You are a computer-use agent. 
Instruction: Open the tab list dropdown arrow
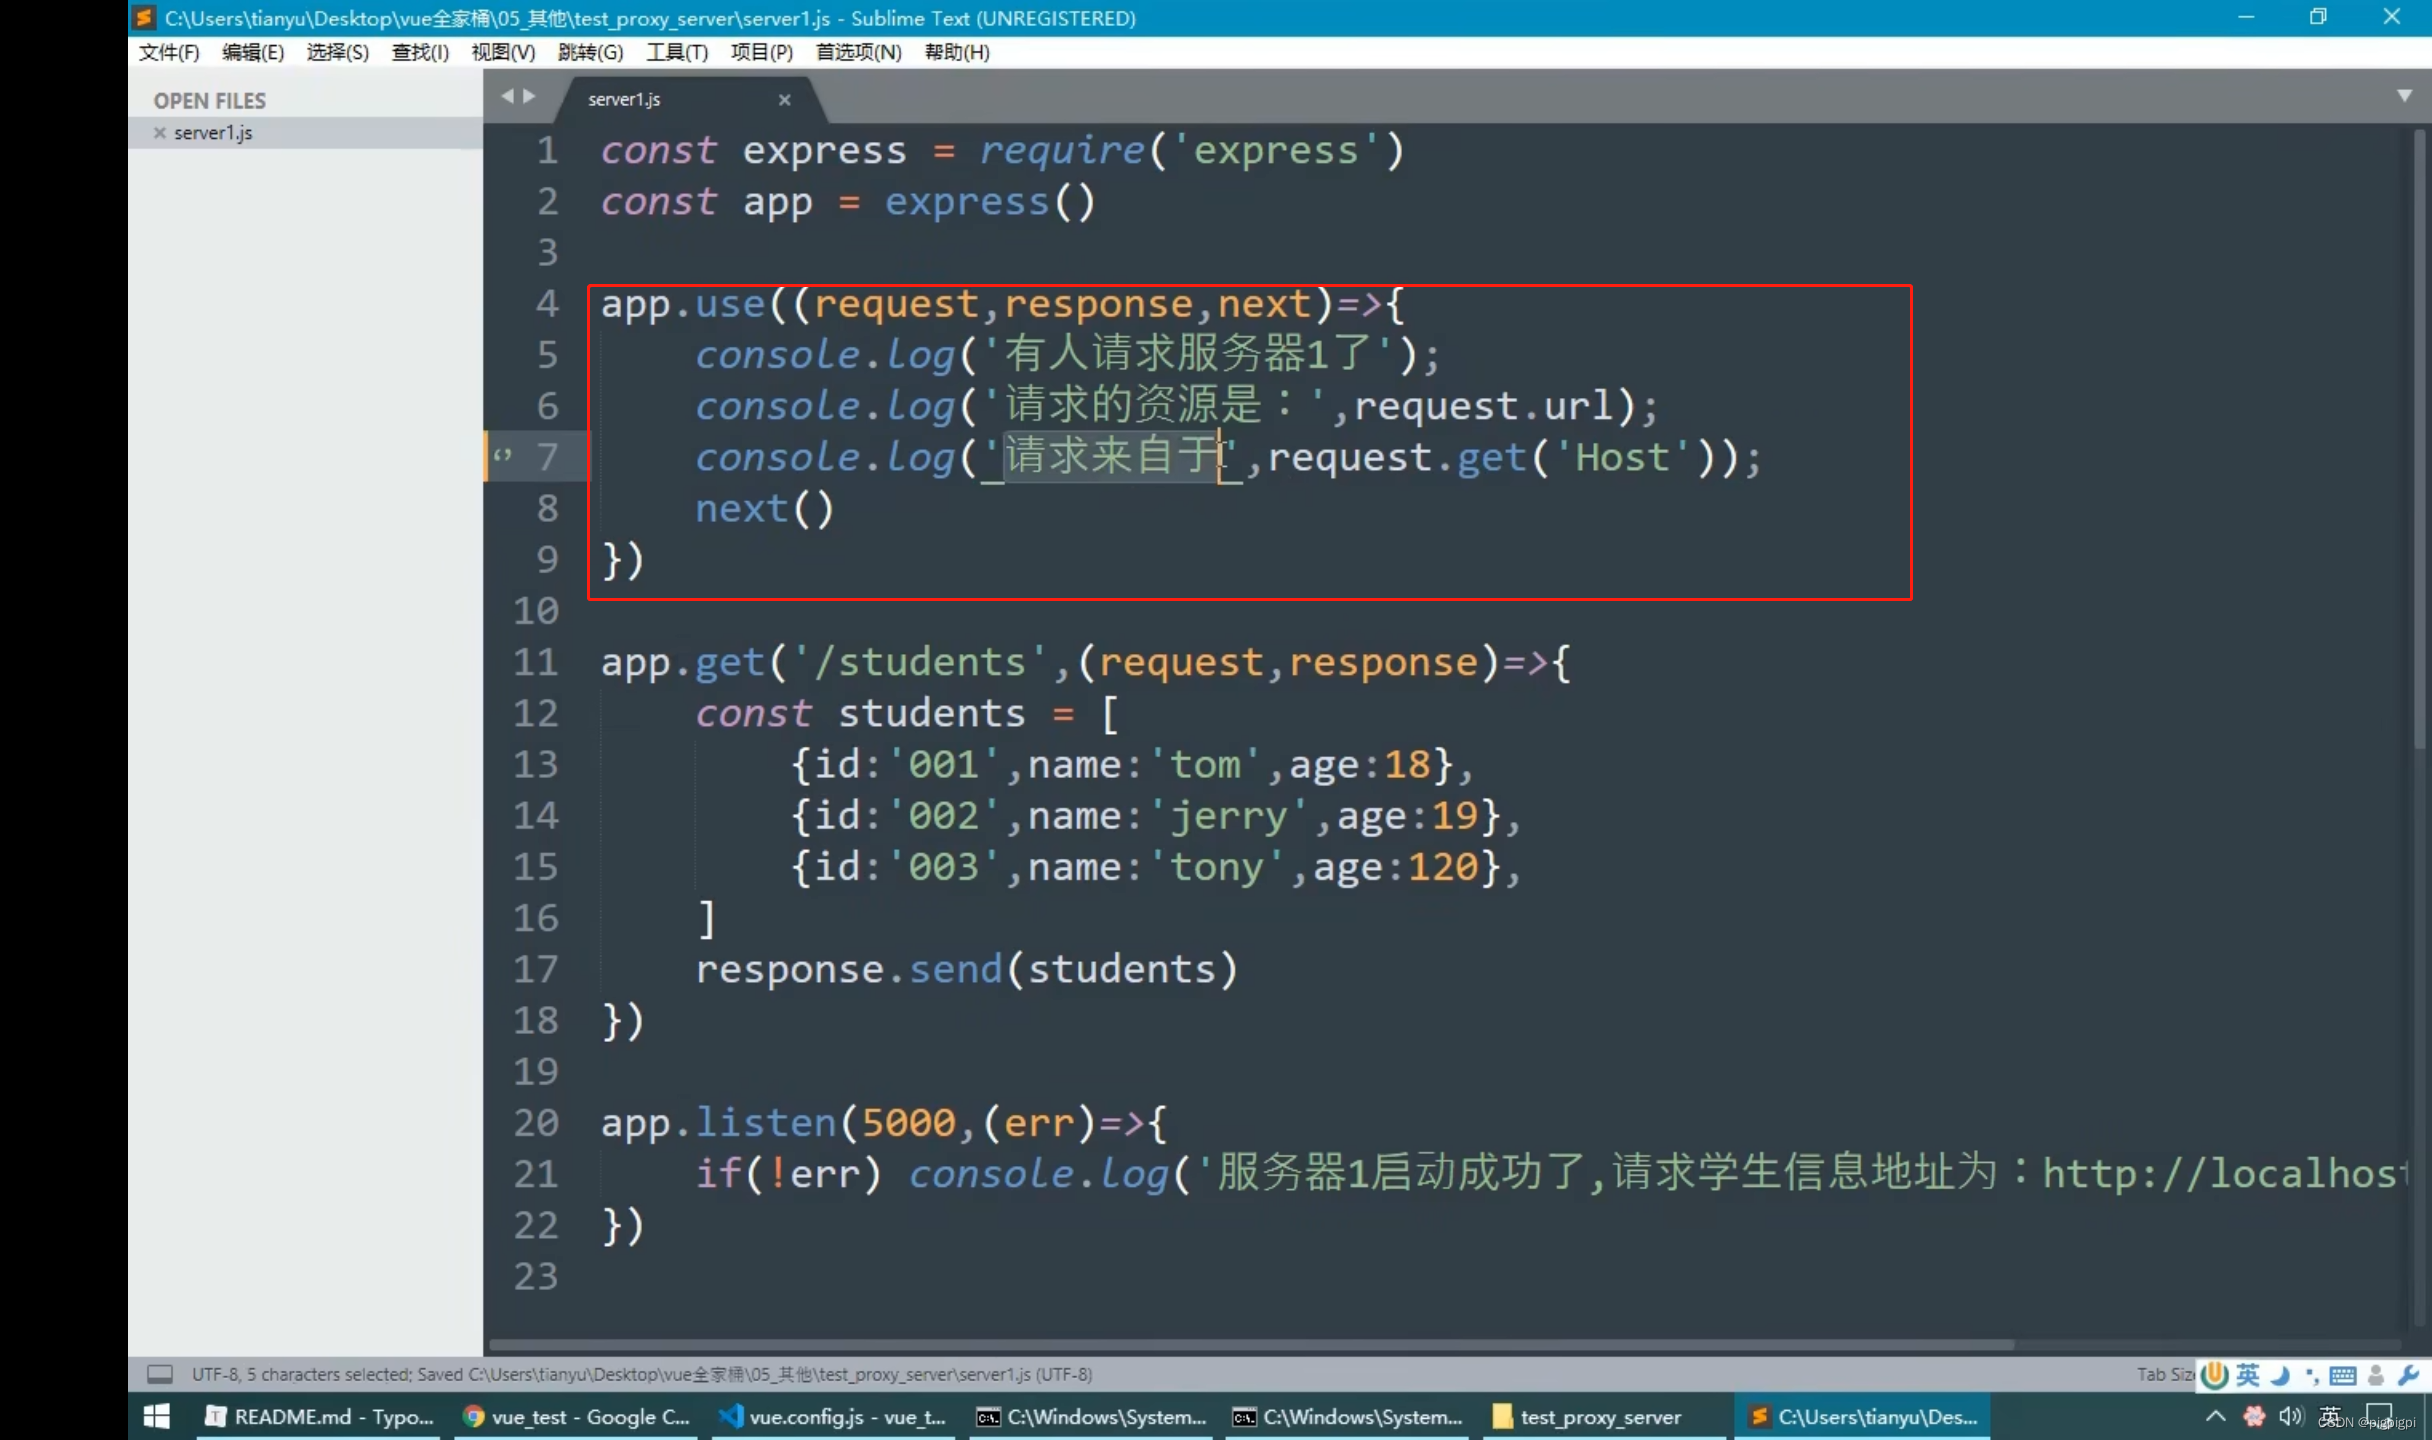pos(2404,96)
